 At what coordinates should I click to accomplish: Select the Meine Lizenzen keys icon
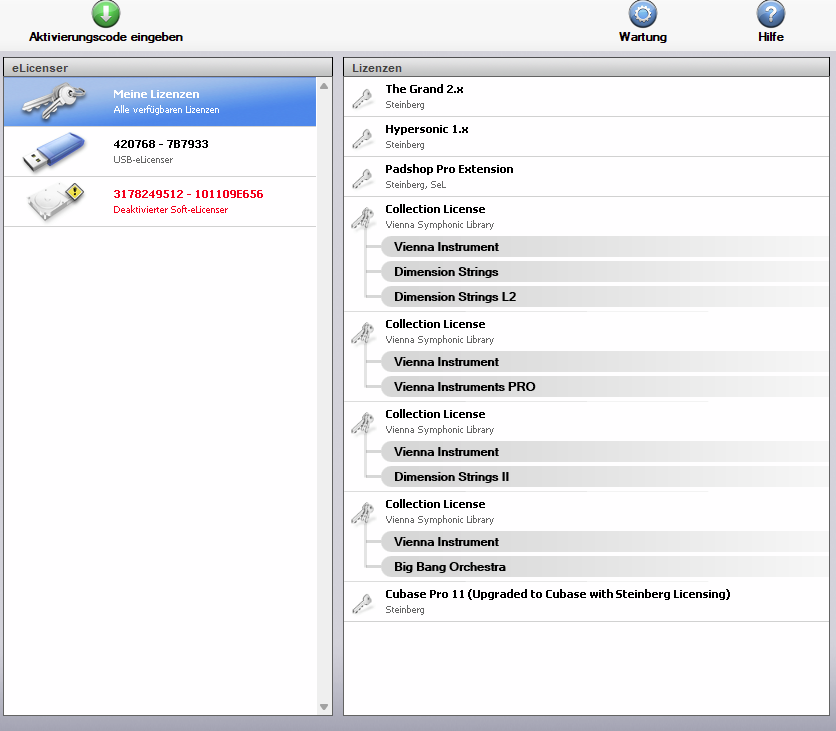click(x=54, y=101)
